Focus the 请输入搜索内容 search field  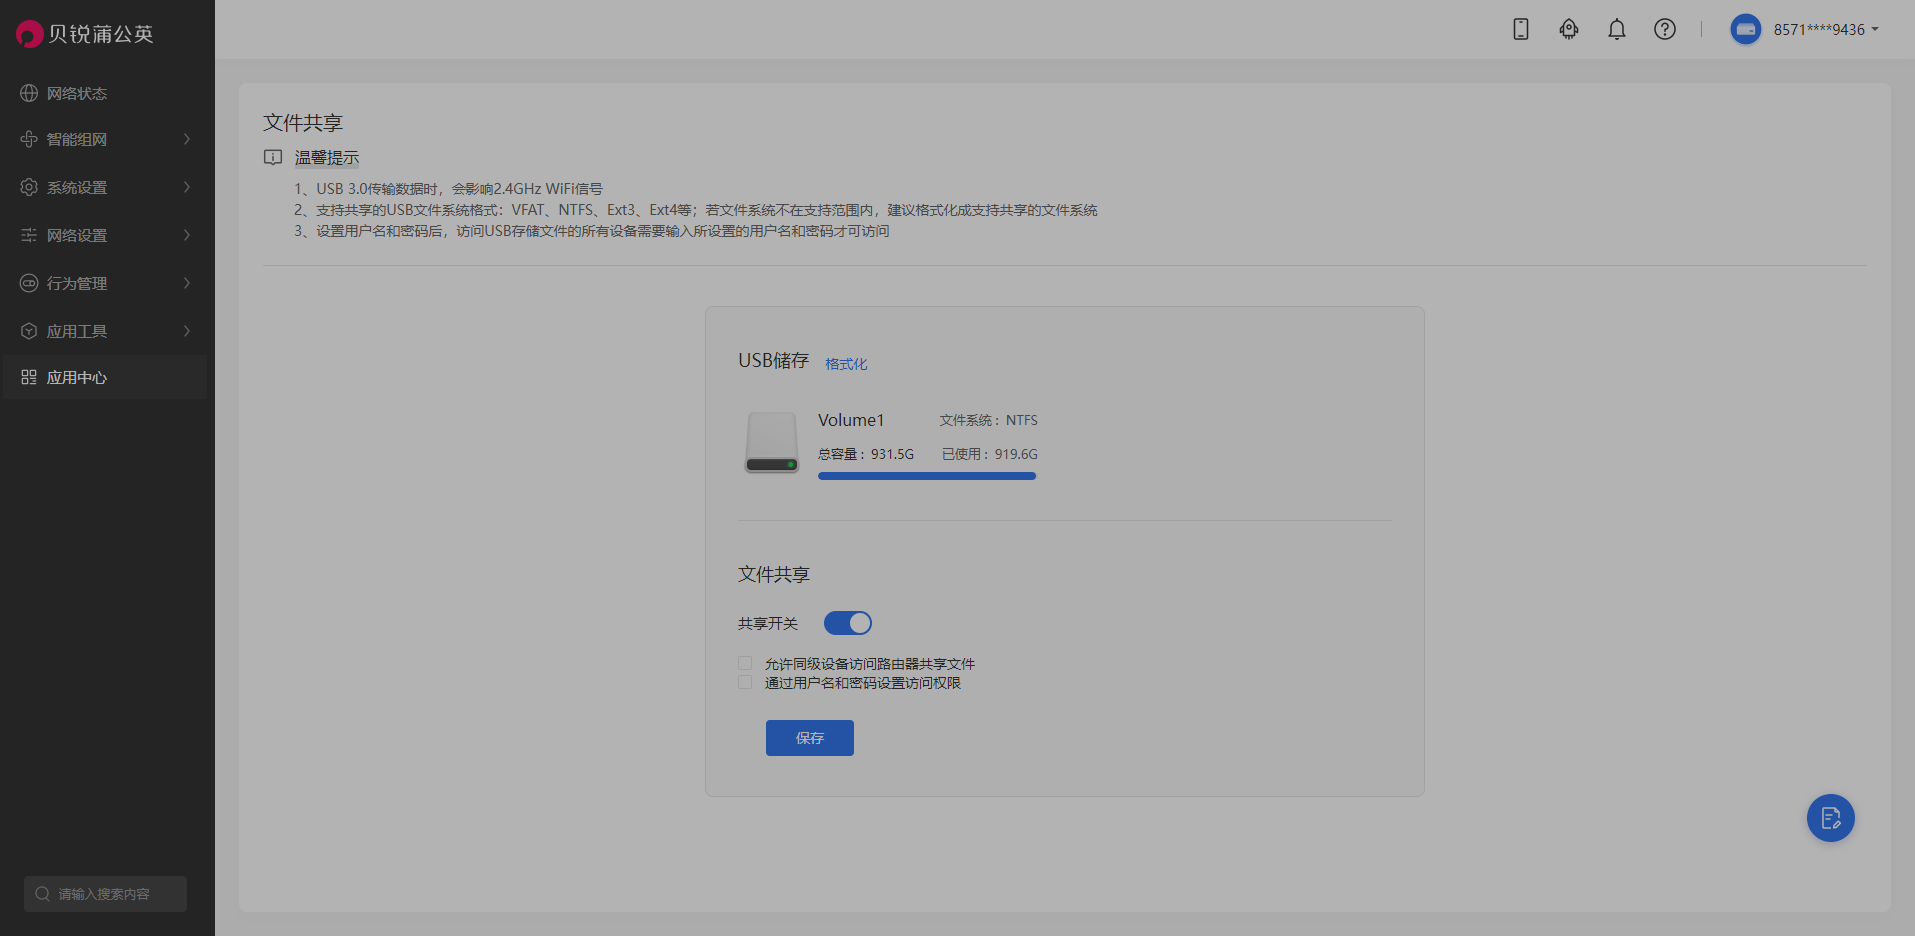[105, 894]
